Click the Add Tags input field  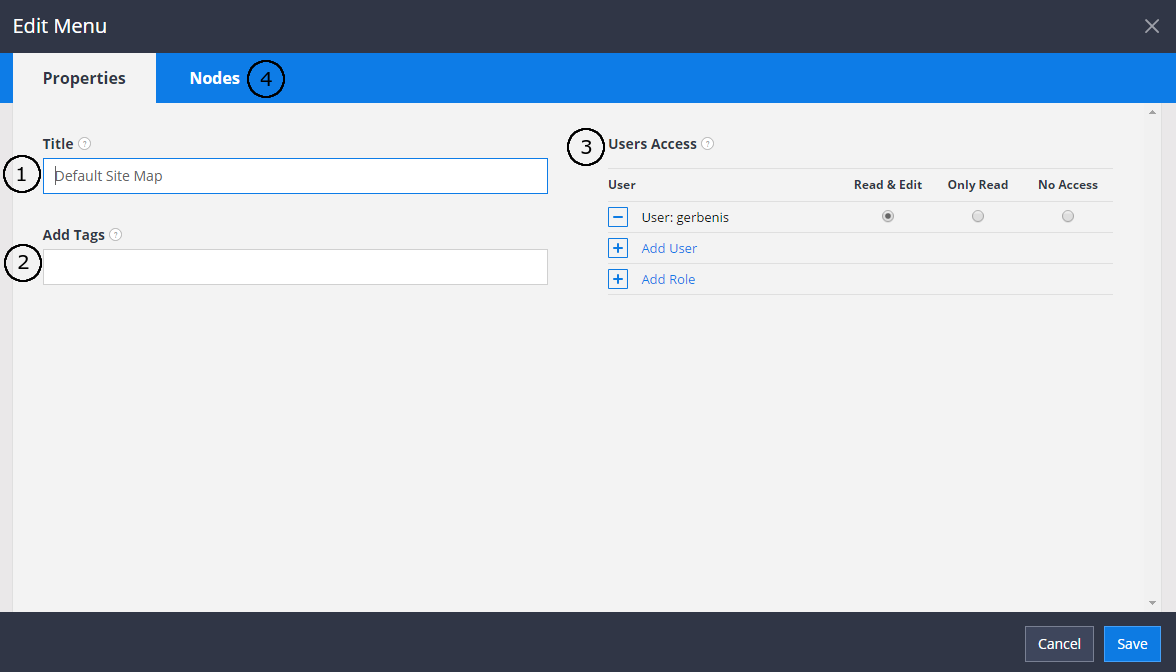click(x=295, y=267)
